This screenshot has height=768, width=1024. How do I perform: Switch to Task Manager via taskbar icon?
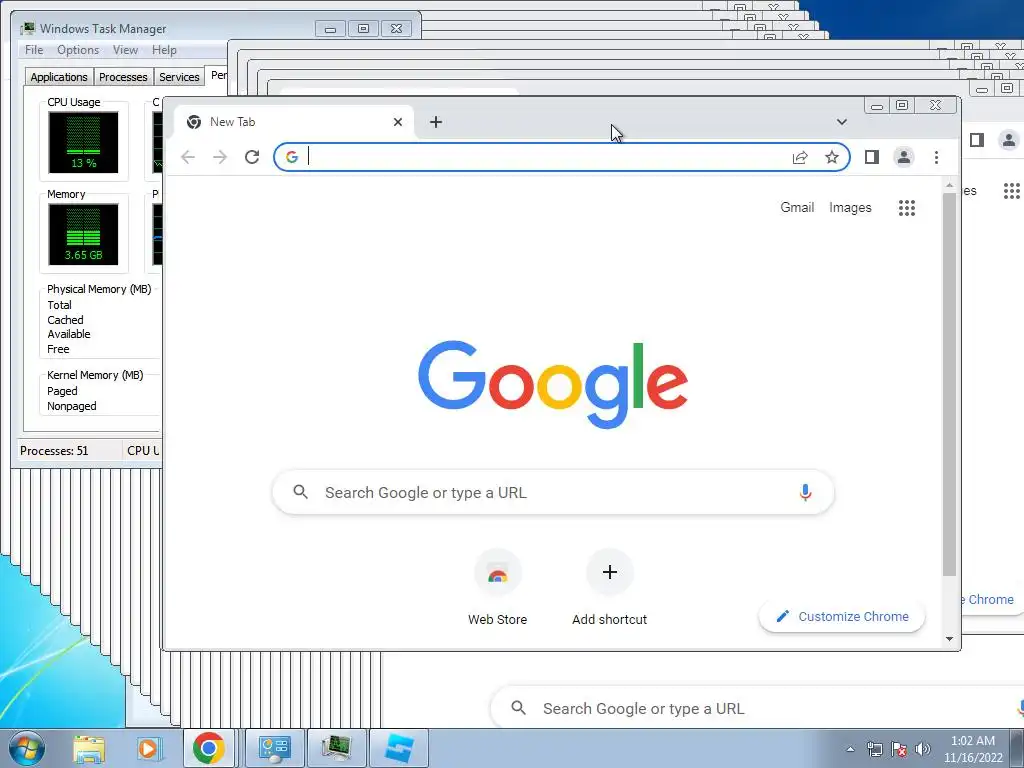tap(336, 748)
